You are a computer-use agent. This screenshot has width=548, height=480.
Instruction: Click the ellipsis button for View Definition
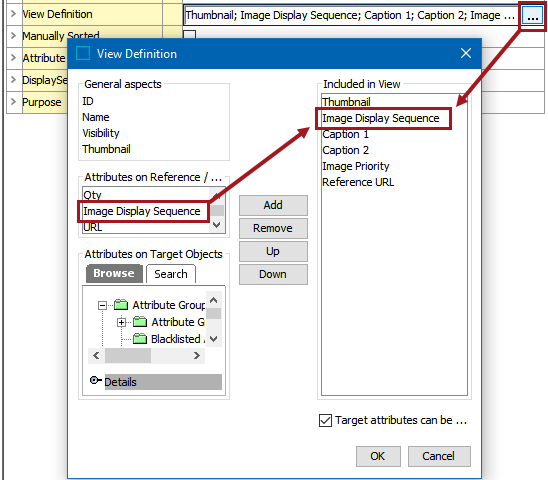[x=532, y=16]
